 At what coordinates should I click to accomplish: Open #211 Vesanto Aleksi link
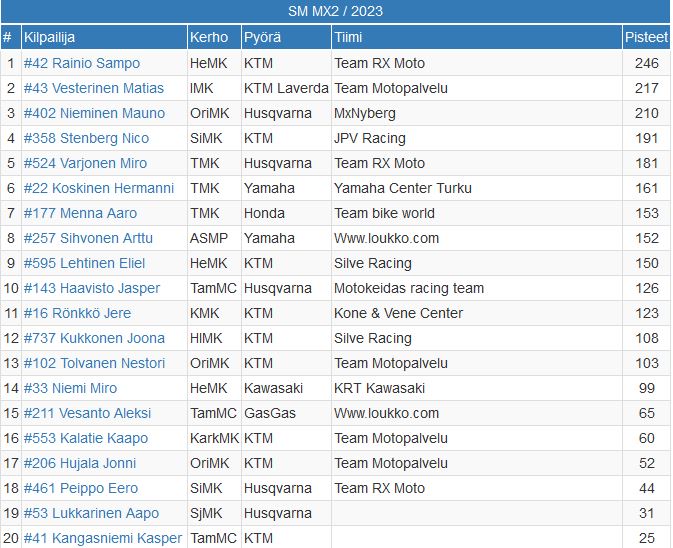point(87,413)
